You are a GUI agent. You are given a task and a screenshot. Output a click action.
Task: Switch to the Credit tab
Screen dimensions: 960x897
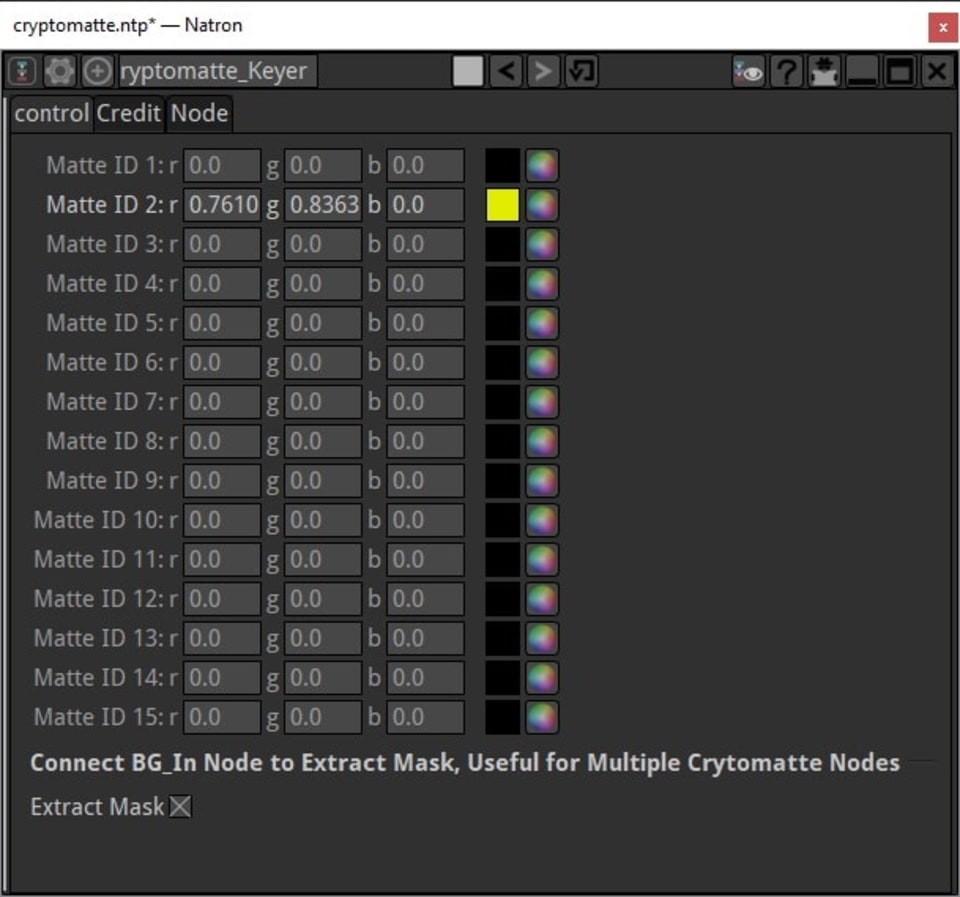click(x=128, y=113)
